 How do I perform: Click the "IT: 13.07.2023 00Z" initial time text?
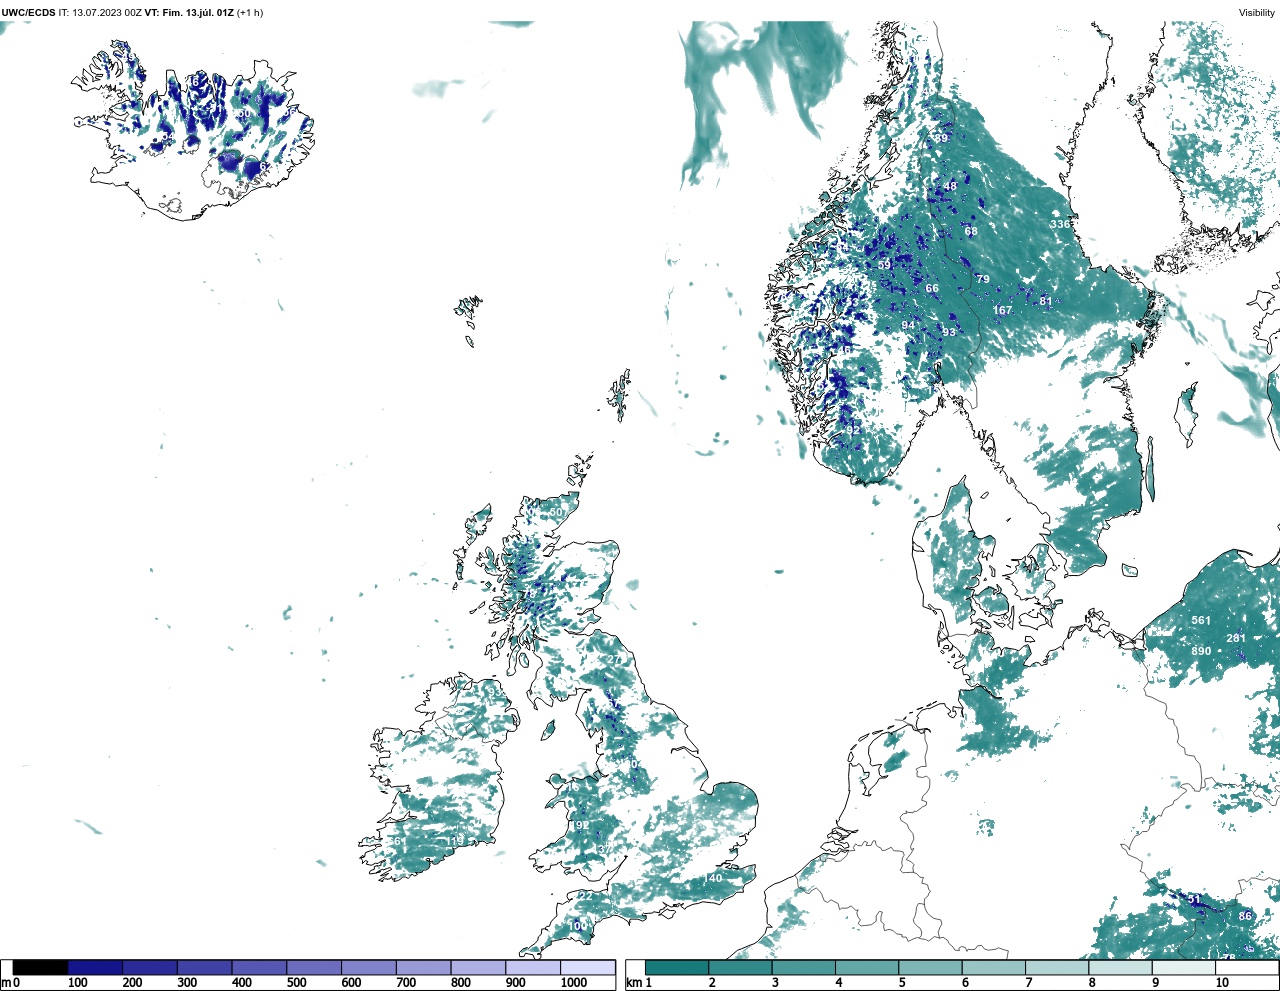tap(100, 13)
